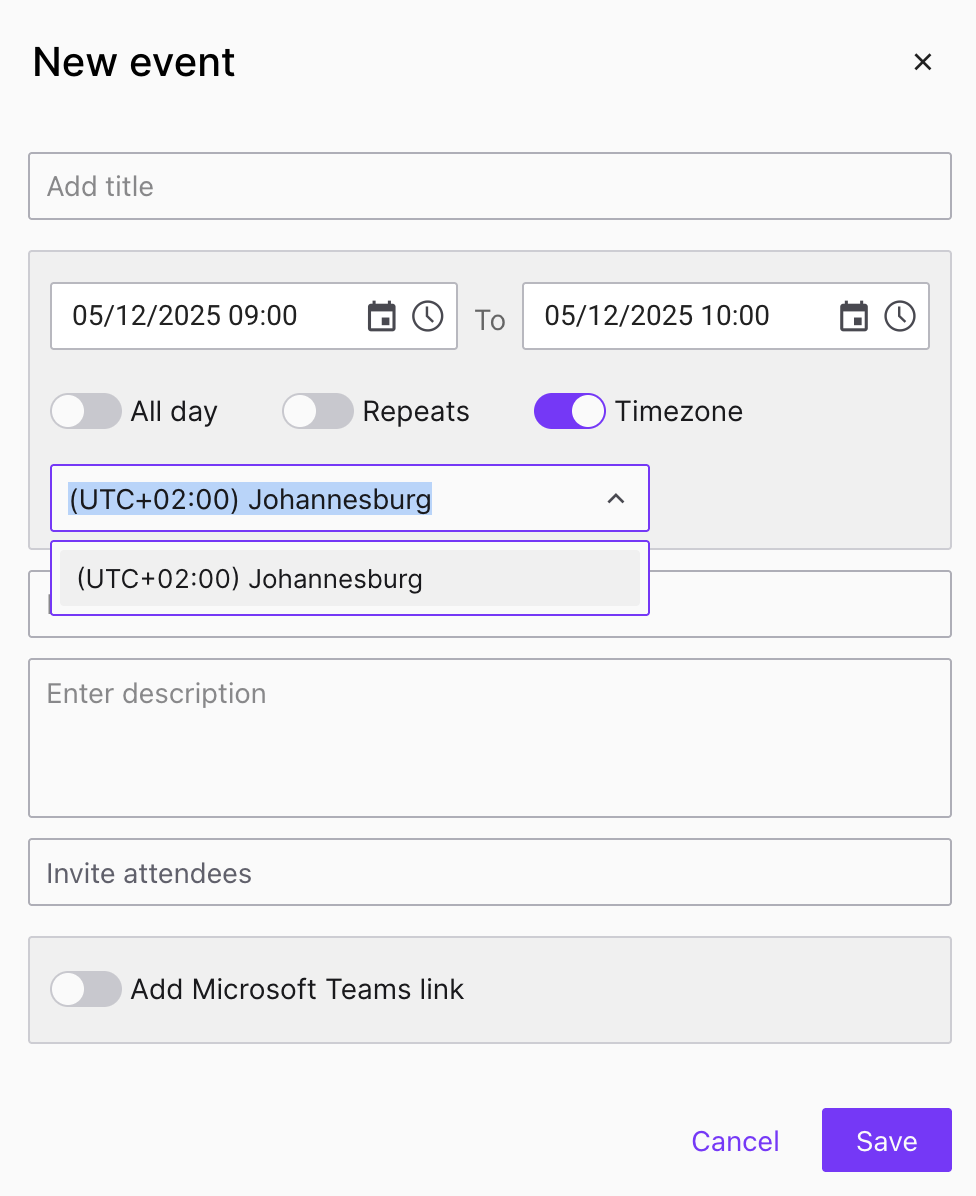Save the new event
Viewport: 976px width, 1196px height.
(887, 1140)
